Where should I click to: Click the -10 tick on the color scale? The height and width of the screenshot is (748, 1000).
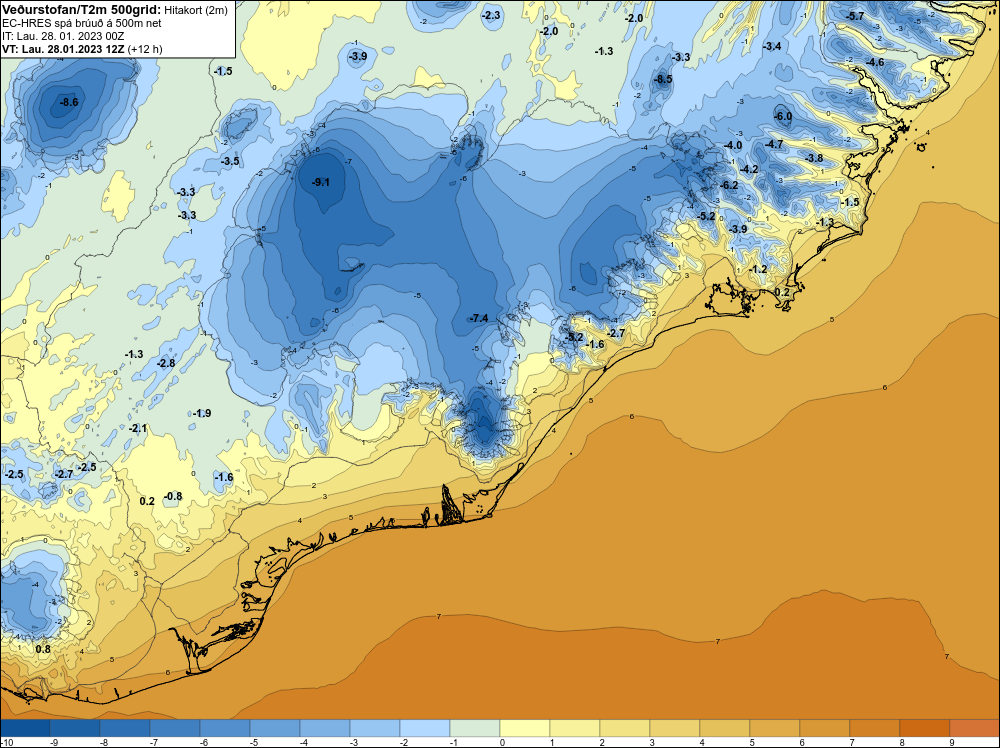coord(6,742)
